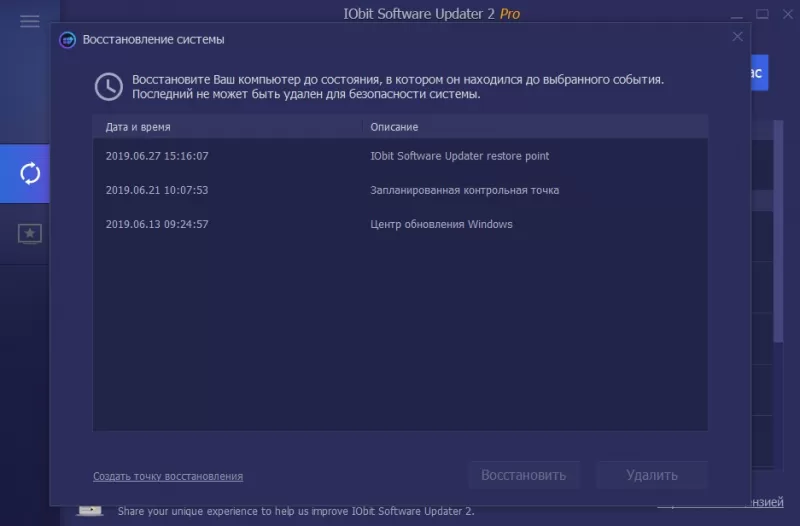Click the IObit logo icon in dialog title
Screen dimensions: 800x526
coord(67,40)
